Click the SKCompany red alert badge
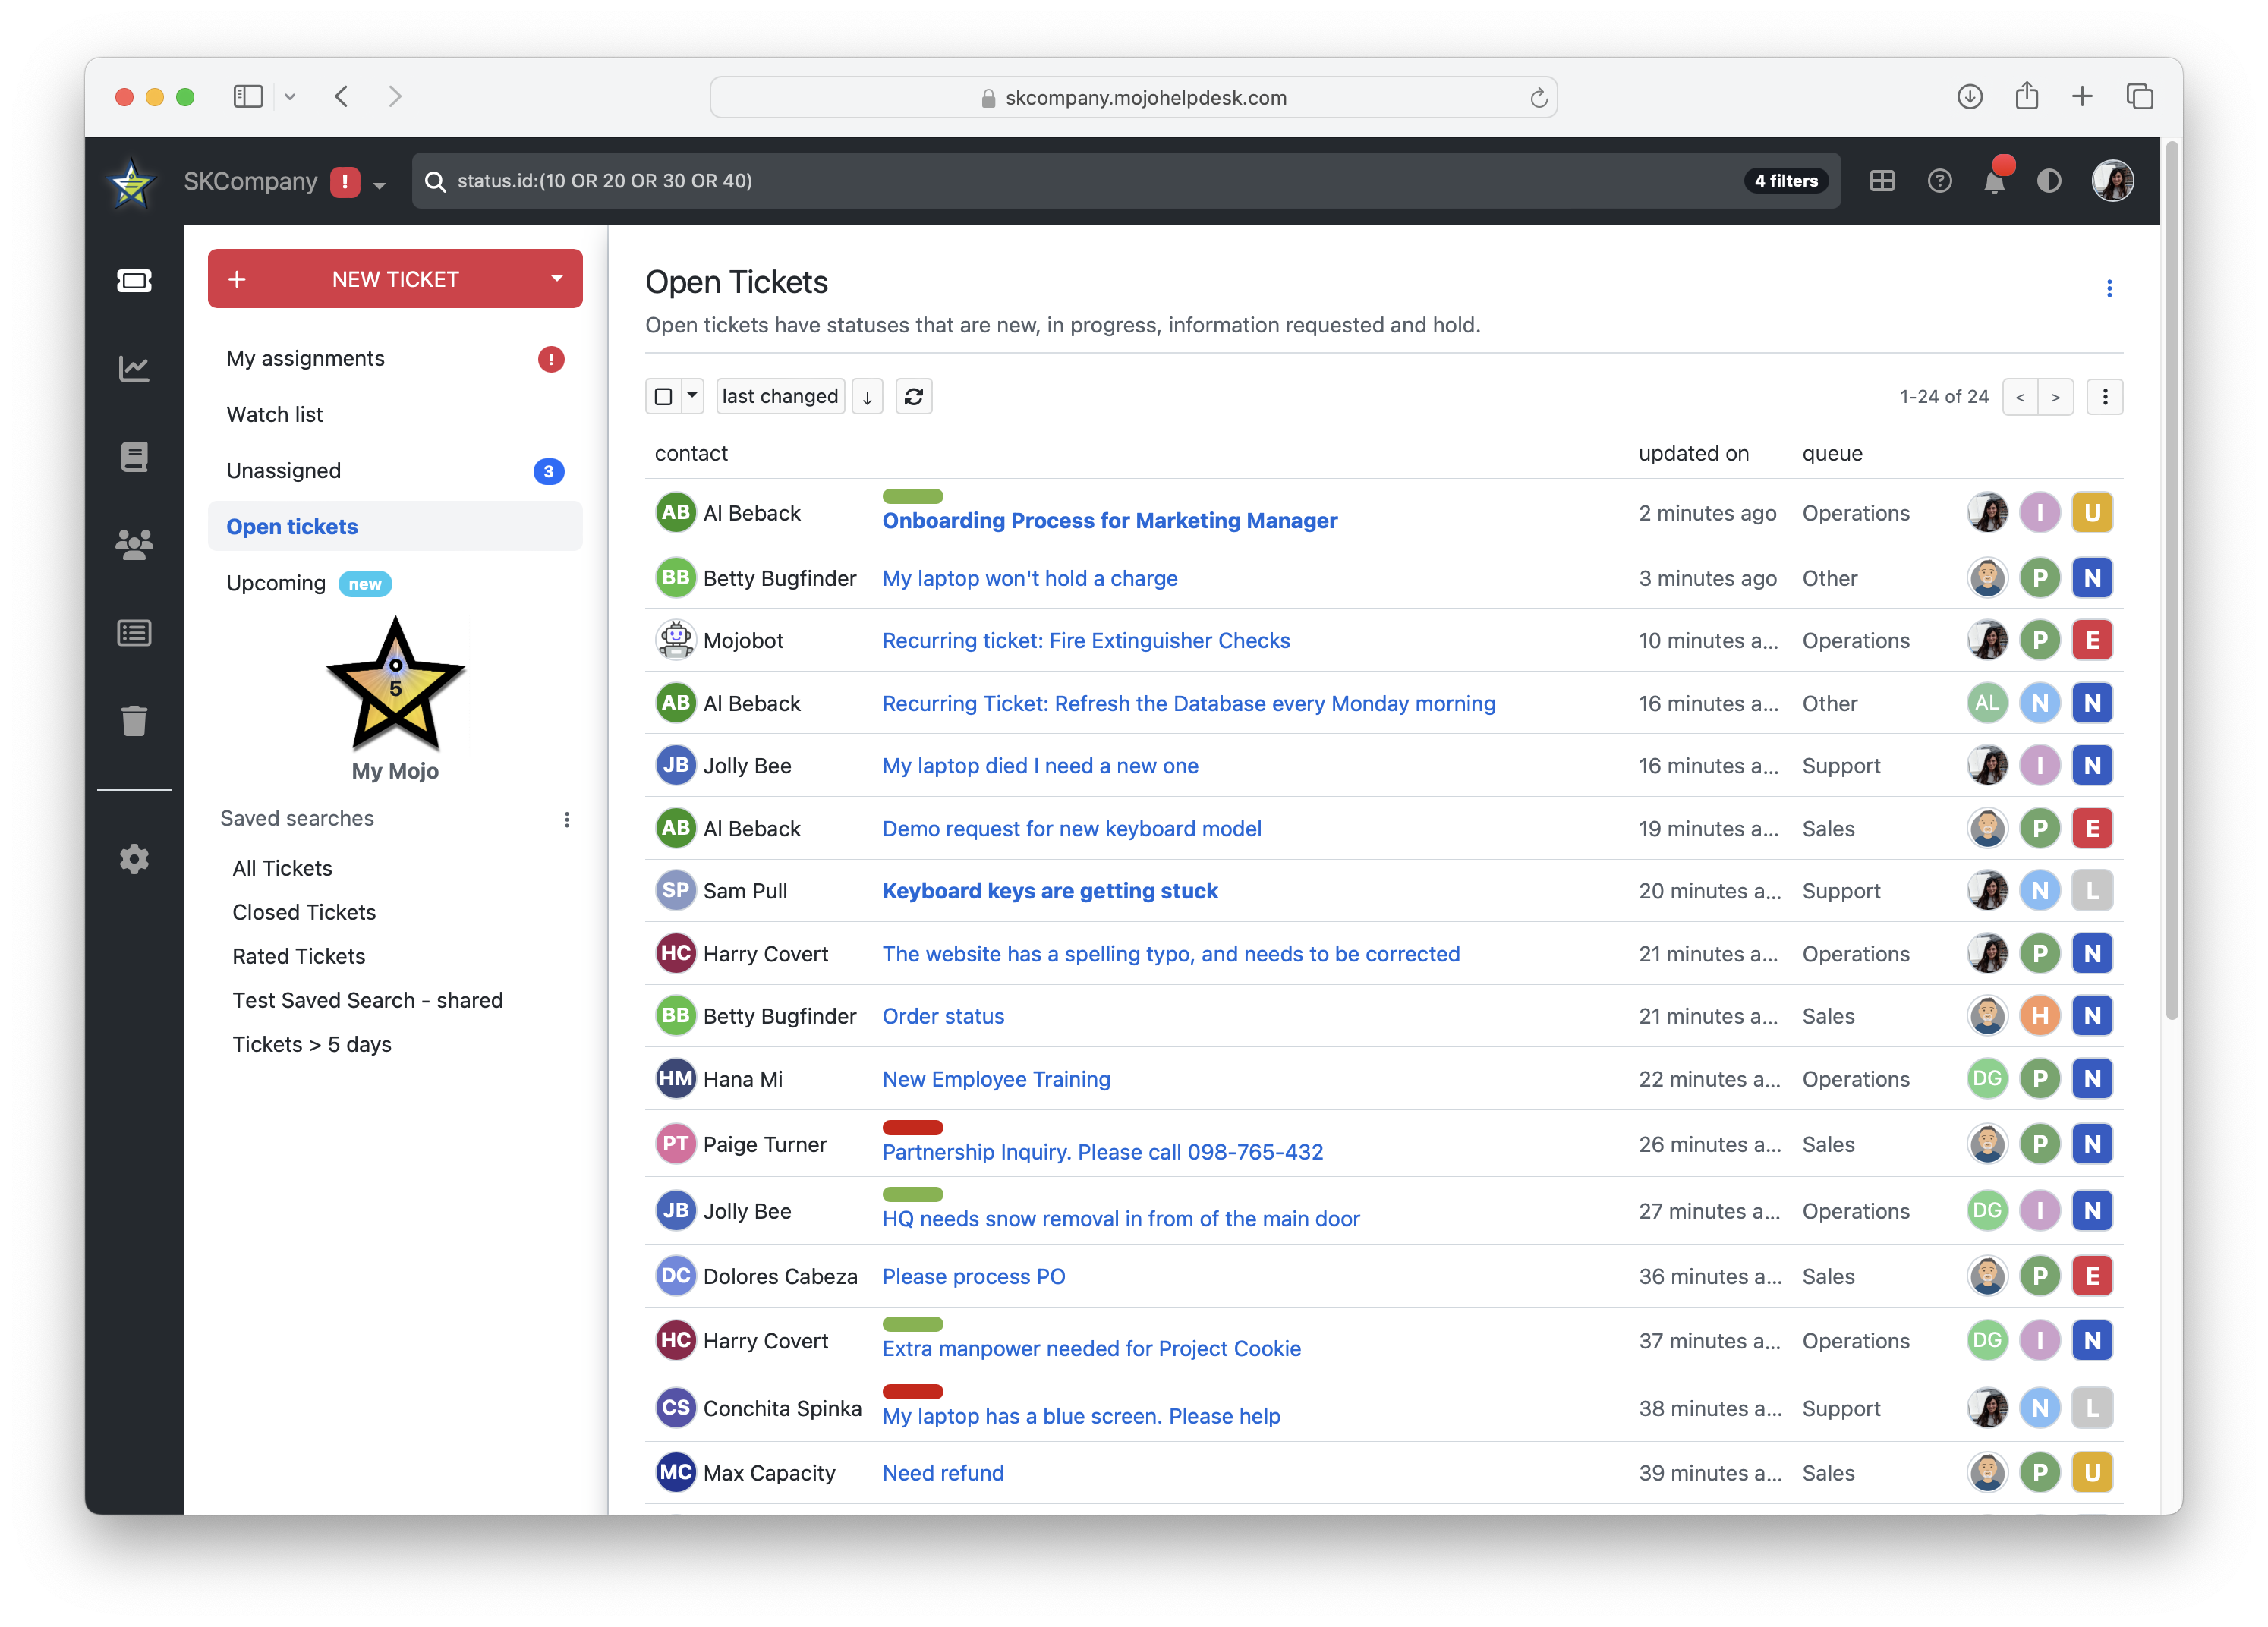 [x=345, y=182]
